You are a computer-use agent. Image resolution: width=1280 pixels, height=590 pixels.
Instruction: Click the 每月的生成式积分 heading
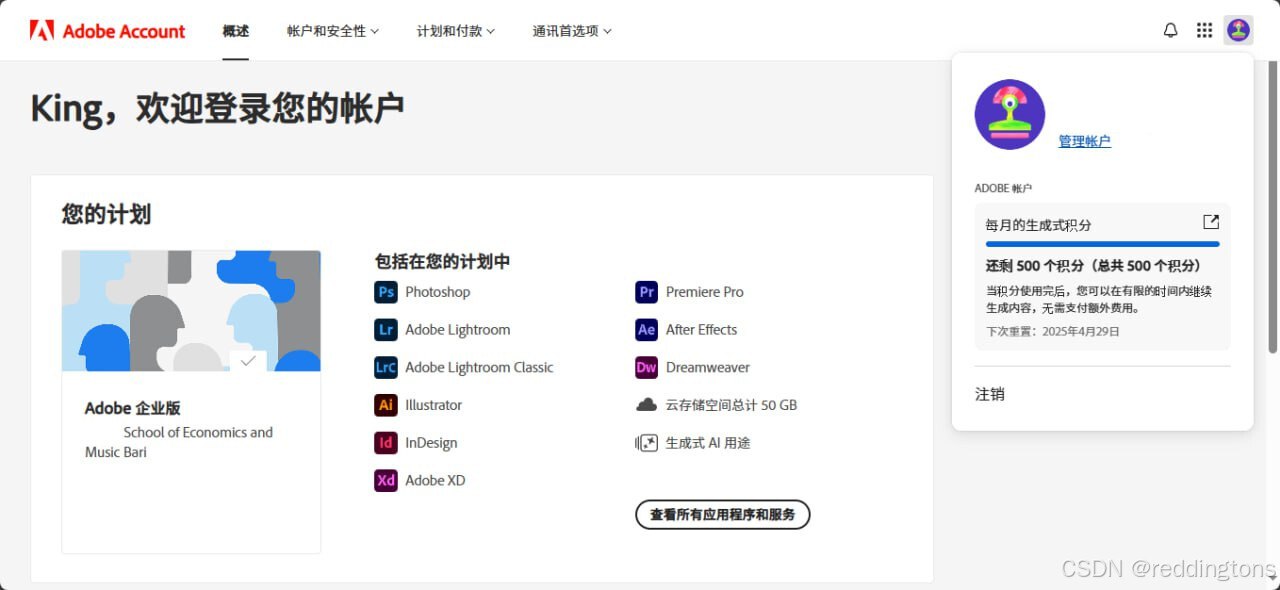click(x=1038, y=225)
